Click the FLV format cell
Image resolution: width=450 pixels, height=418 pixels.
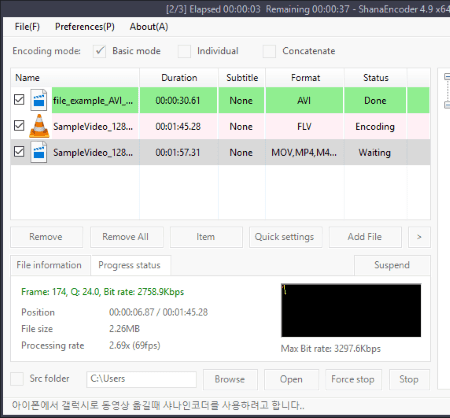(x=304, y=127)
